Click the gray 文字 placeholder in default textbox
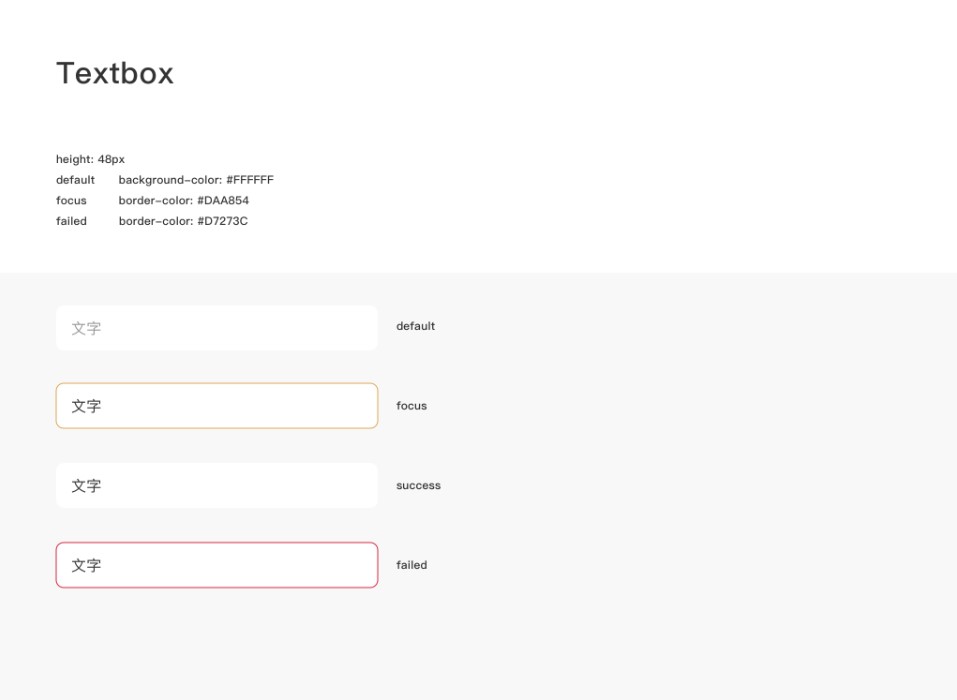 (x=86, y=328)
